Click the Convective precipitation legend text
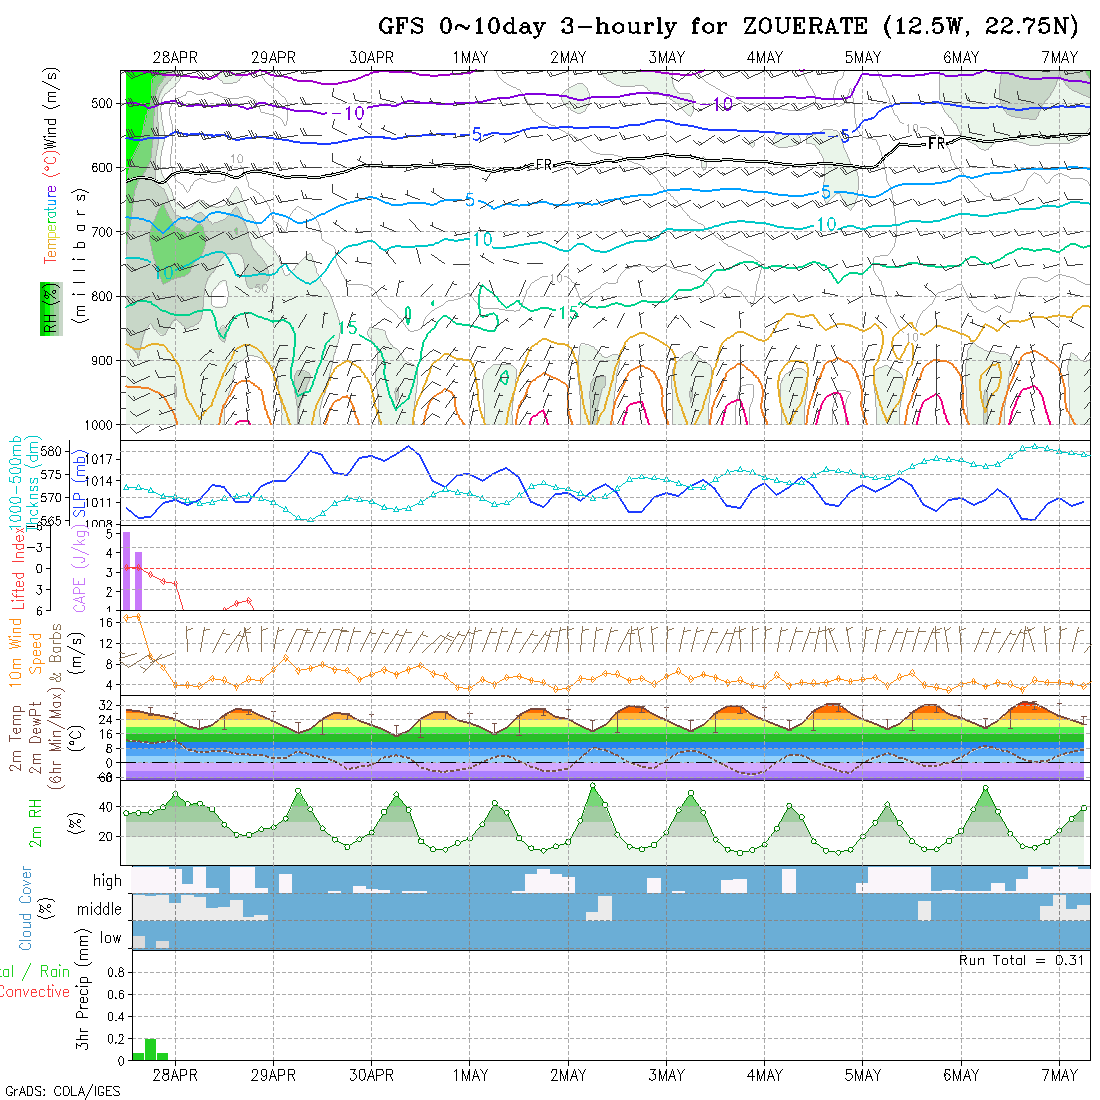This screenshot has height=1100, width=1100. (x=35, y=992)
